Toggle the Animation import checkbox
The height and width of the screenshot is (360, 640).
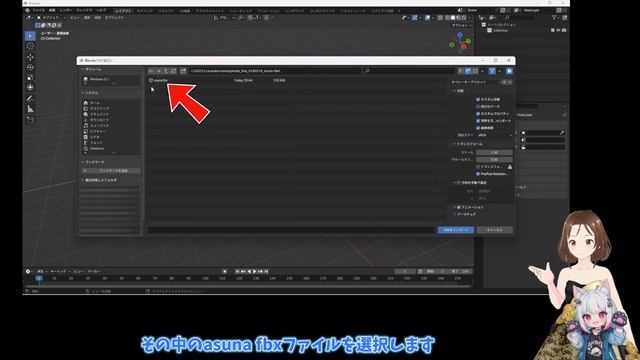point(459,207)
